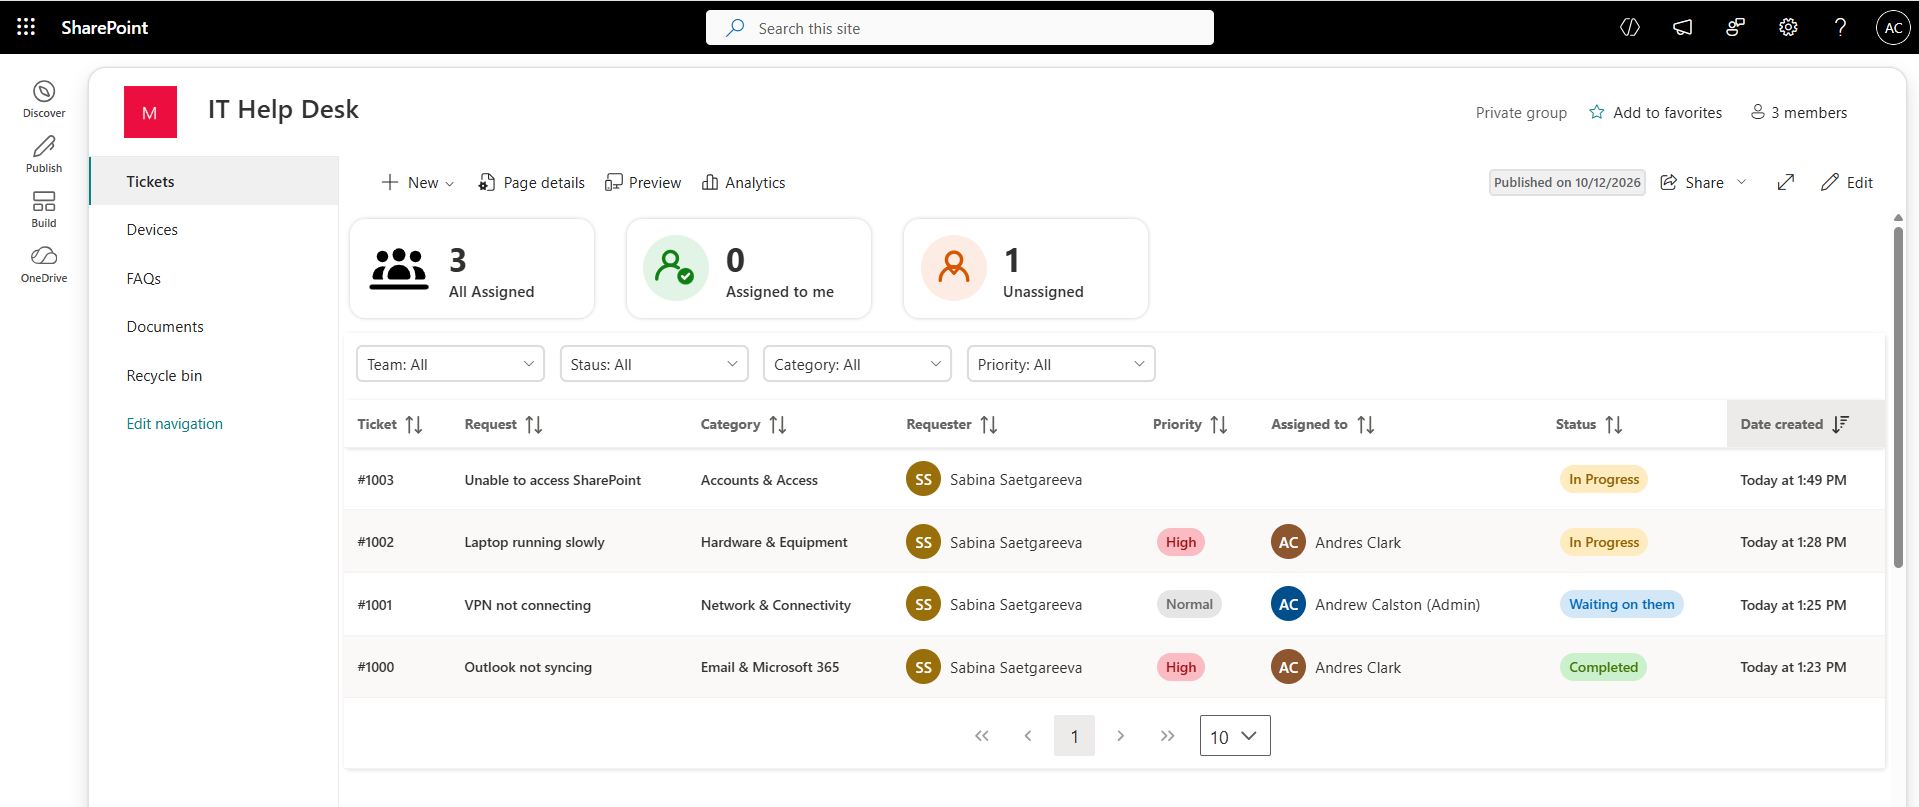Click the expand to full screen icon
The height and width of the screenshot is (807, 1919).
point(1785,182)
